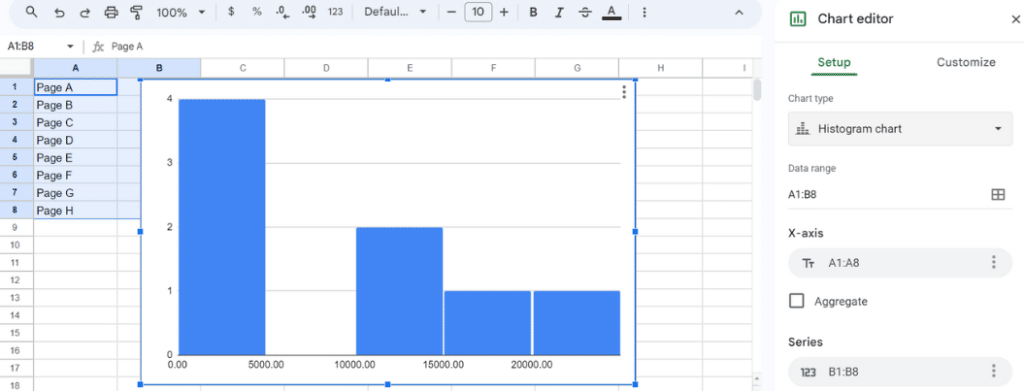Open the X-axis A1:A8 three-dot menu
Screen dimensions: 1024x391
point(993,262)
